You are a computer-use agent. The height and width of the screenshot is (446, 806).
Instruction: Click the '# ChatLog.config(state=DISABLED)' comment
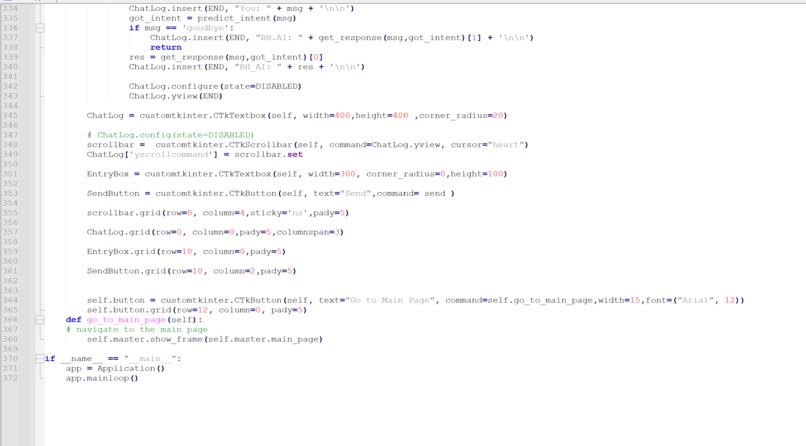pyautogui.click(x=170, y=135)
